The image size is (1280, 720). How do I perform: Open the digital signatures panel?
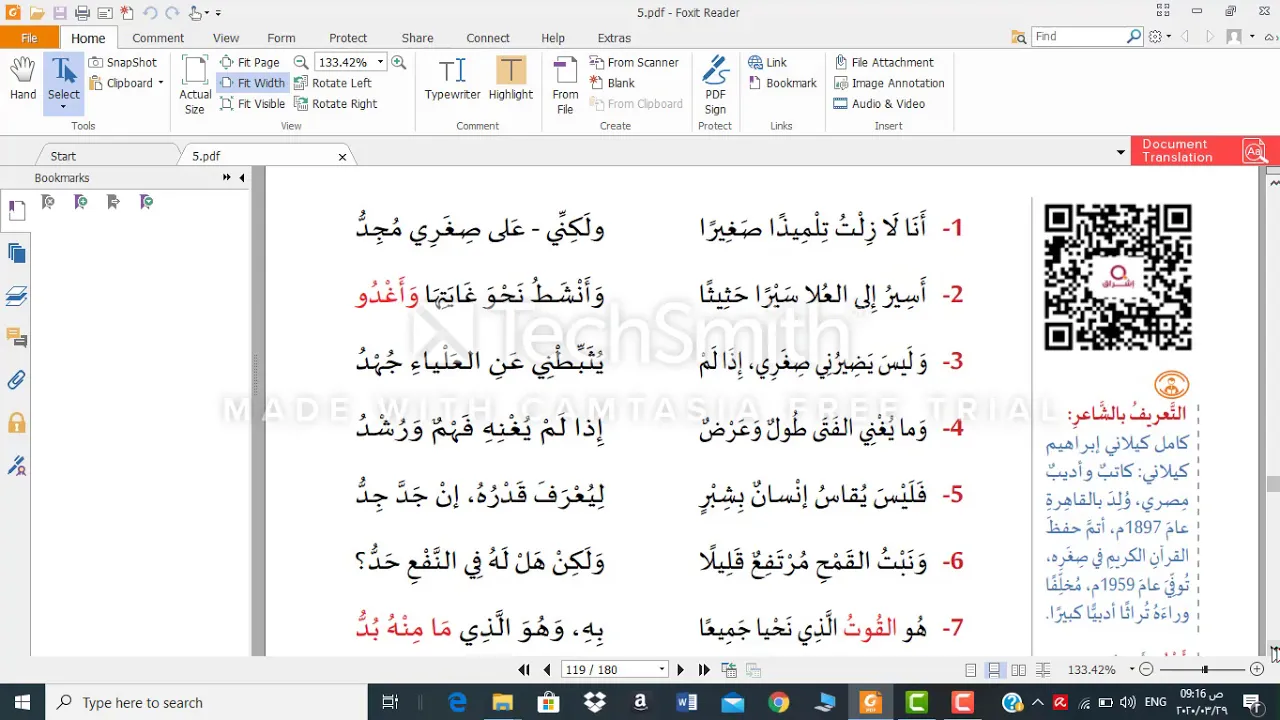click(16, 465)
